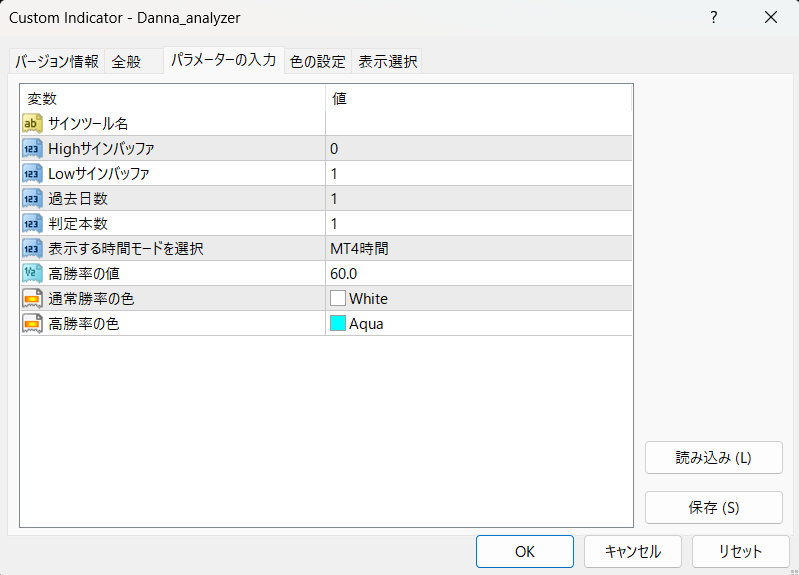Image resolution: width=799 pixels, height=575 pixels.
Task: Click the empty サインツール名 value field
Action: pyautogui.click(x=478, y=123)
